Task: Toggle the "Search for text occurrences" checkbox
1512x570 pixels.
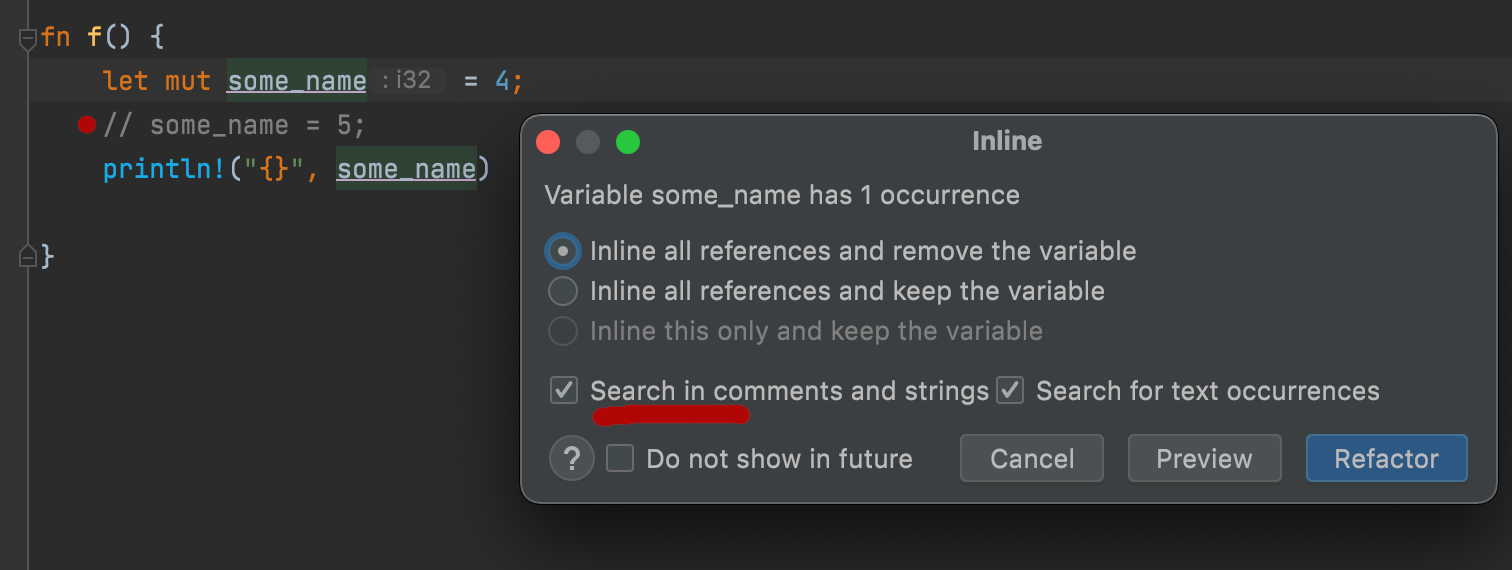Action: click(1010, 390)
